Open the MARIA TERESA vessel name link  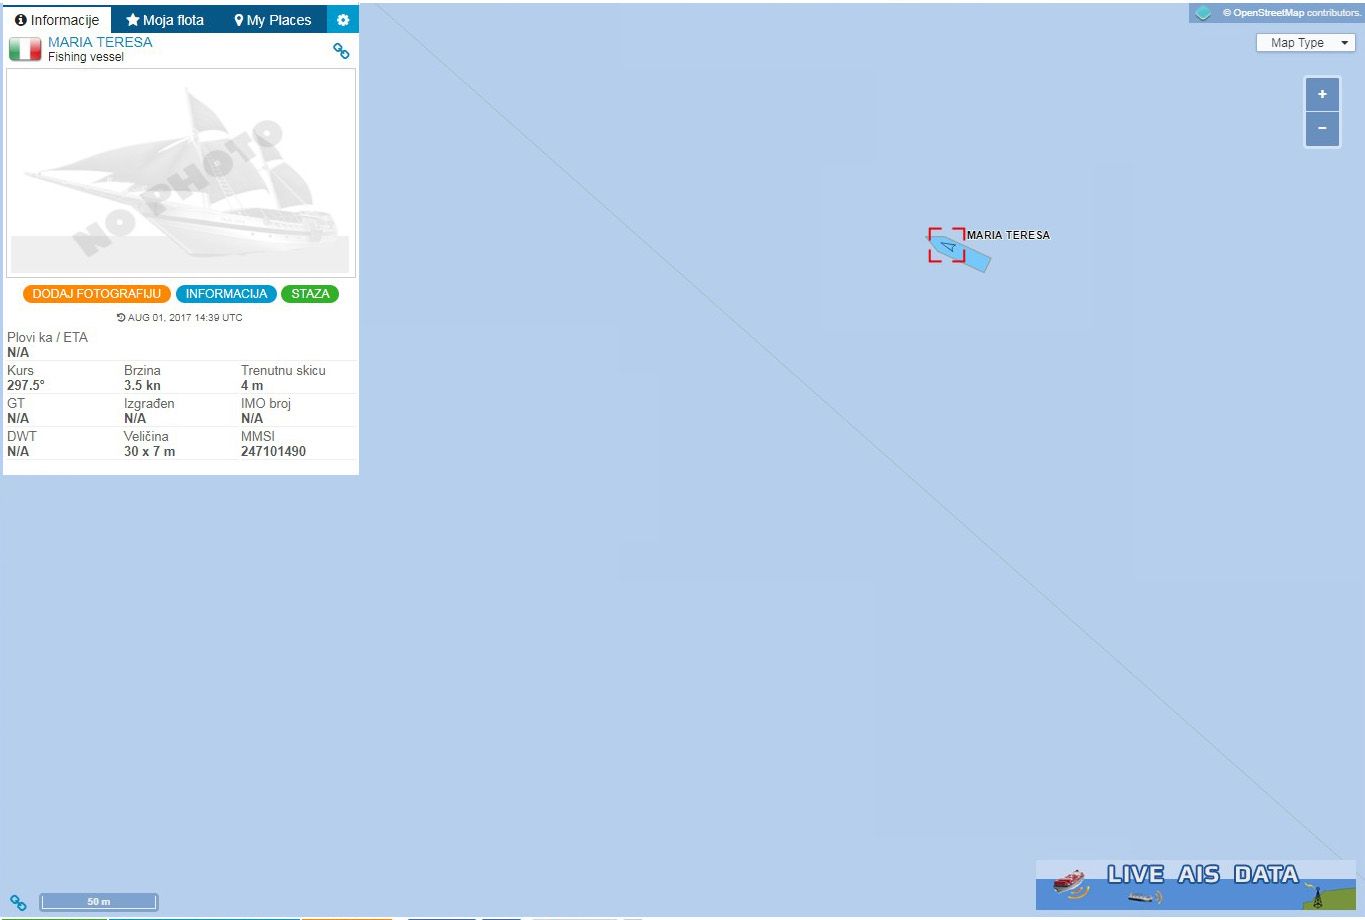coord(100,42)
